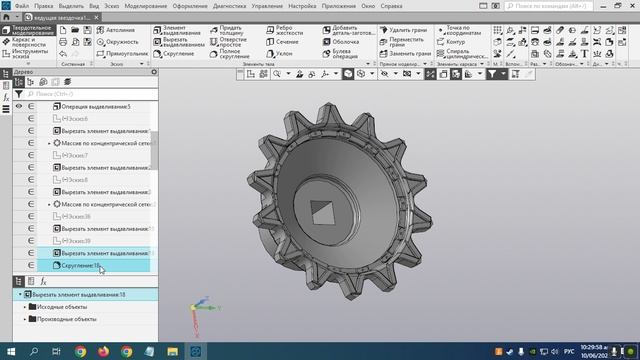
Task: Open Эскиз panel dropdown arrow
Action: point(142,64)
